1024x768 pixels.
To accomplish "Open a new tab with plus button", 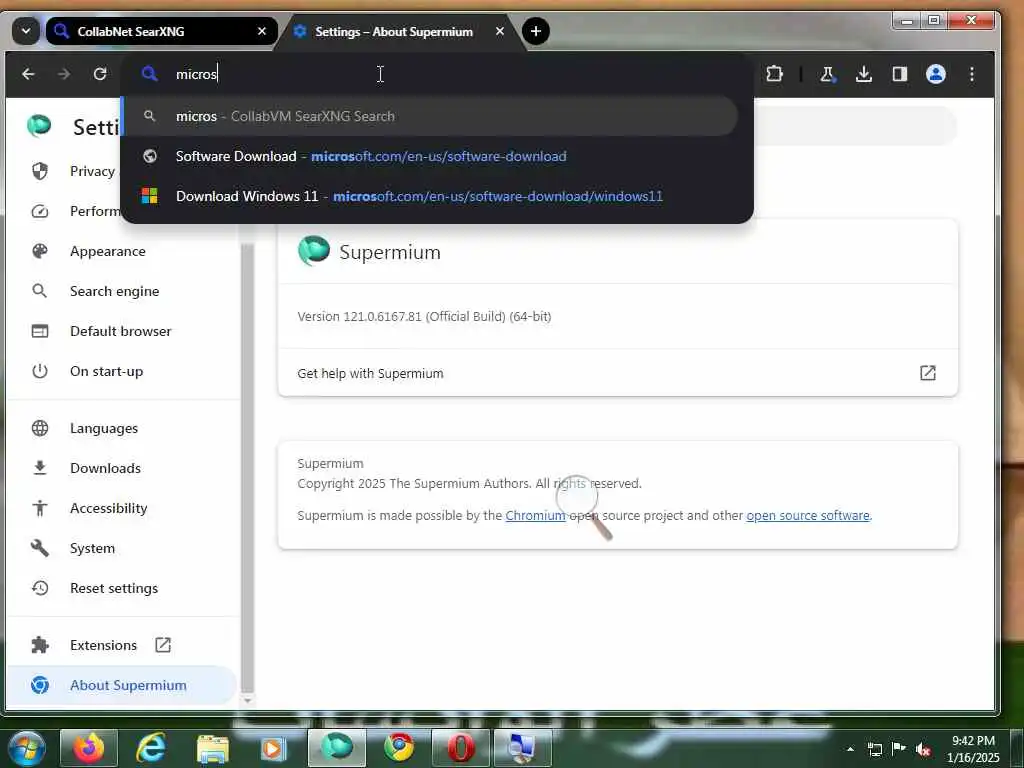I will pyautogui.click(x=536, y=31).
